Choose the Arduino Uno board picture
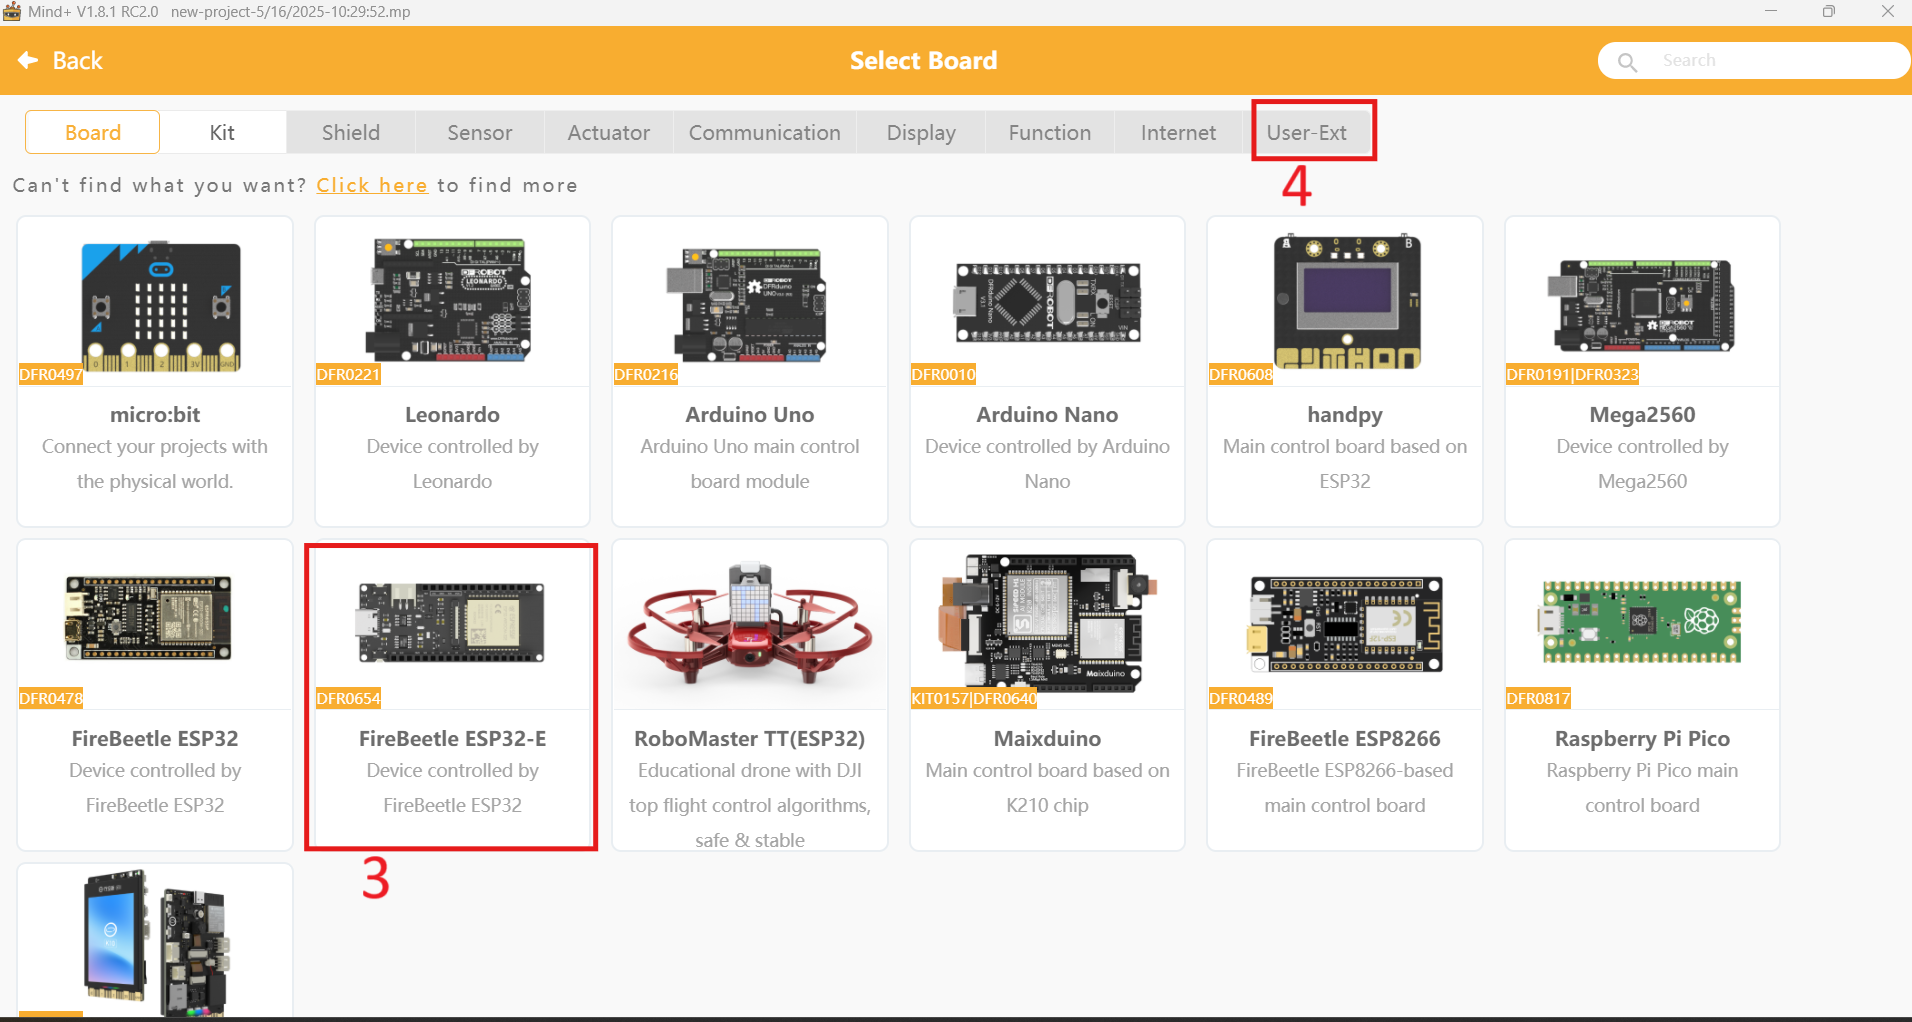Viewport: 1912px width, 1022px height. (746, 305)
